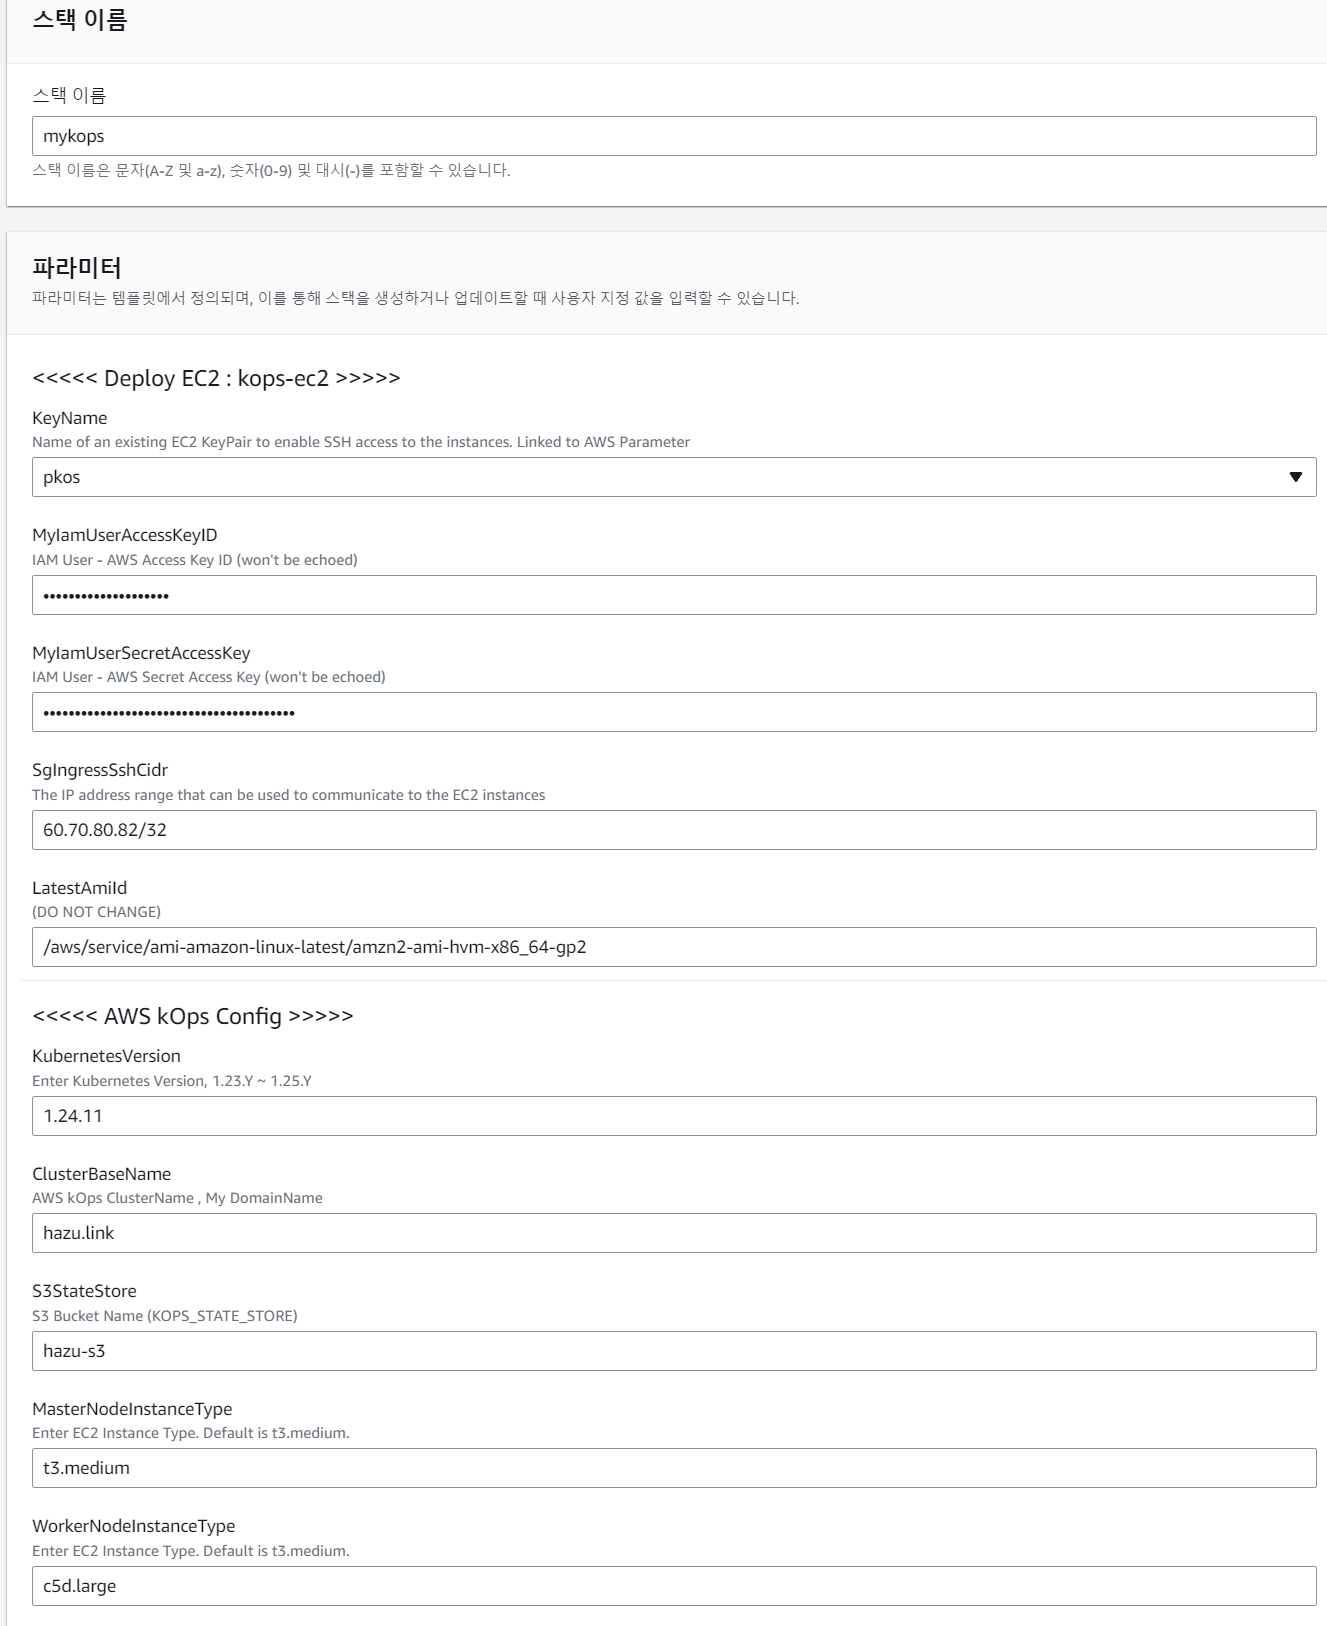The width and height of the screenshot is (1327, 1626).
Task: Click 'S3 Bucket Name (KOPS_STATE_STORE)' hint
Action: point(165,1316)
